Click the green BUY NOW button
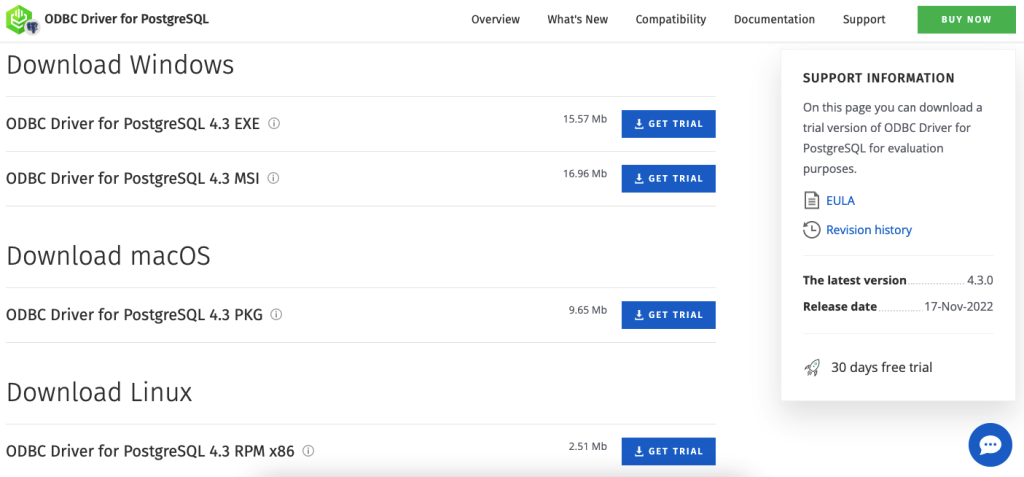Viewport: 1024px width, 477px height. (x=966, y=20)
